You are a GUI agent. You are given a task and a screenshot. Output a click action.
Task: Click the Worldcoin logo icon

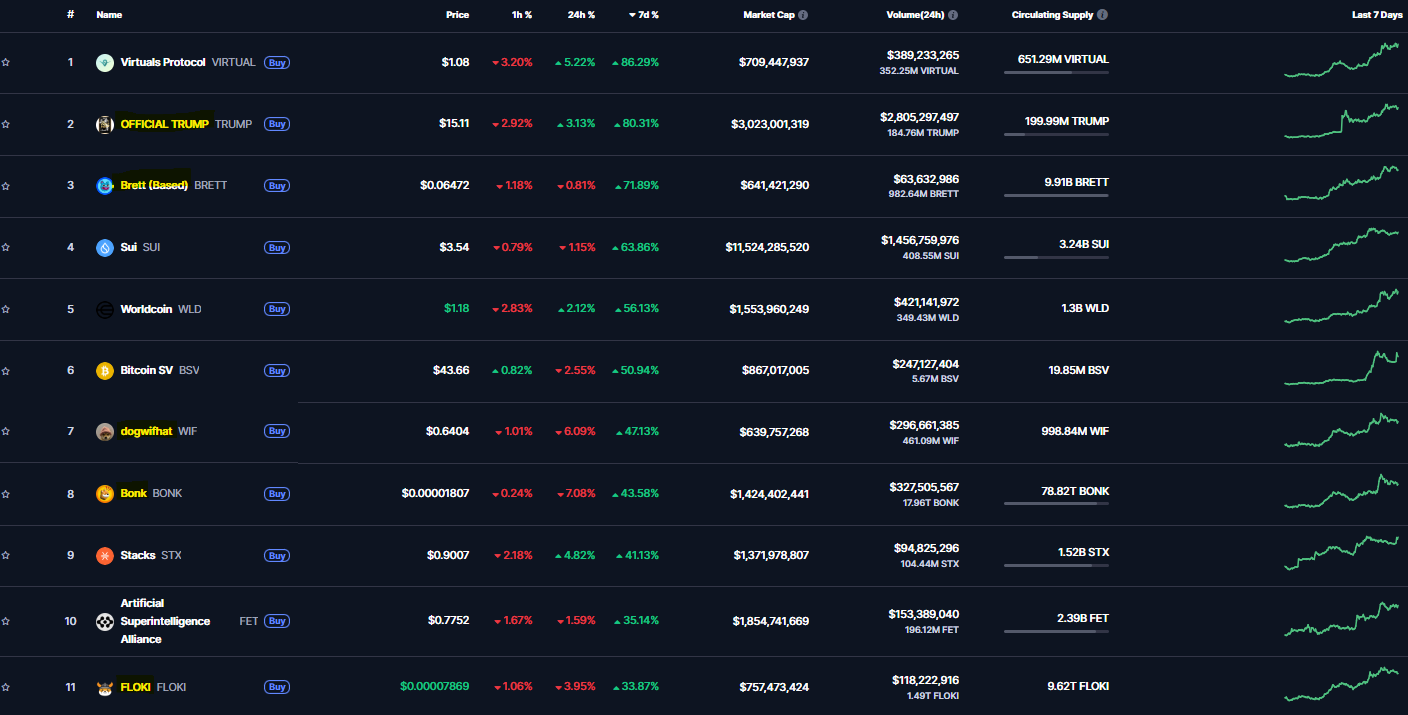[x=105, y=310]
